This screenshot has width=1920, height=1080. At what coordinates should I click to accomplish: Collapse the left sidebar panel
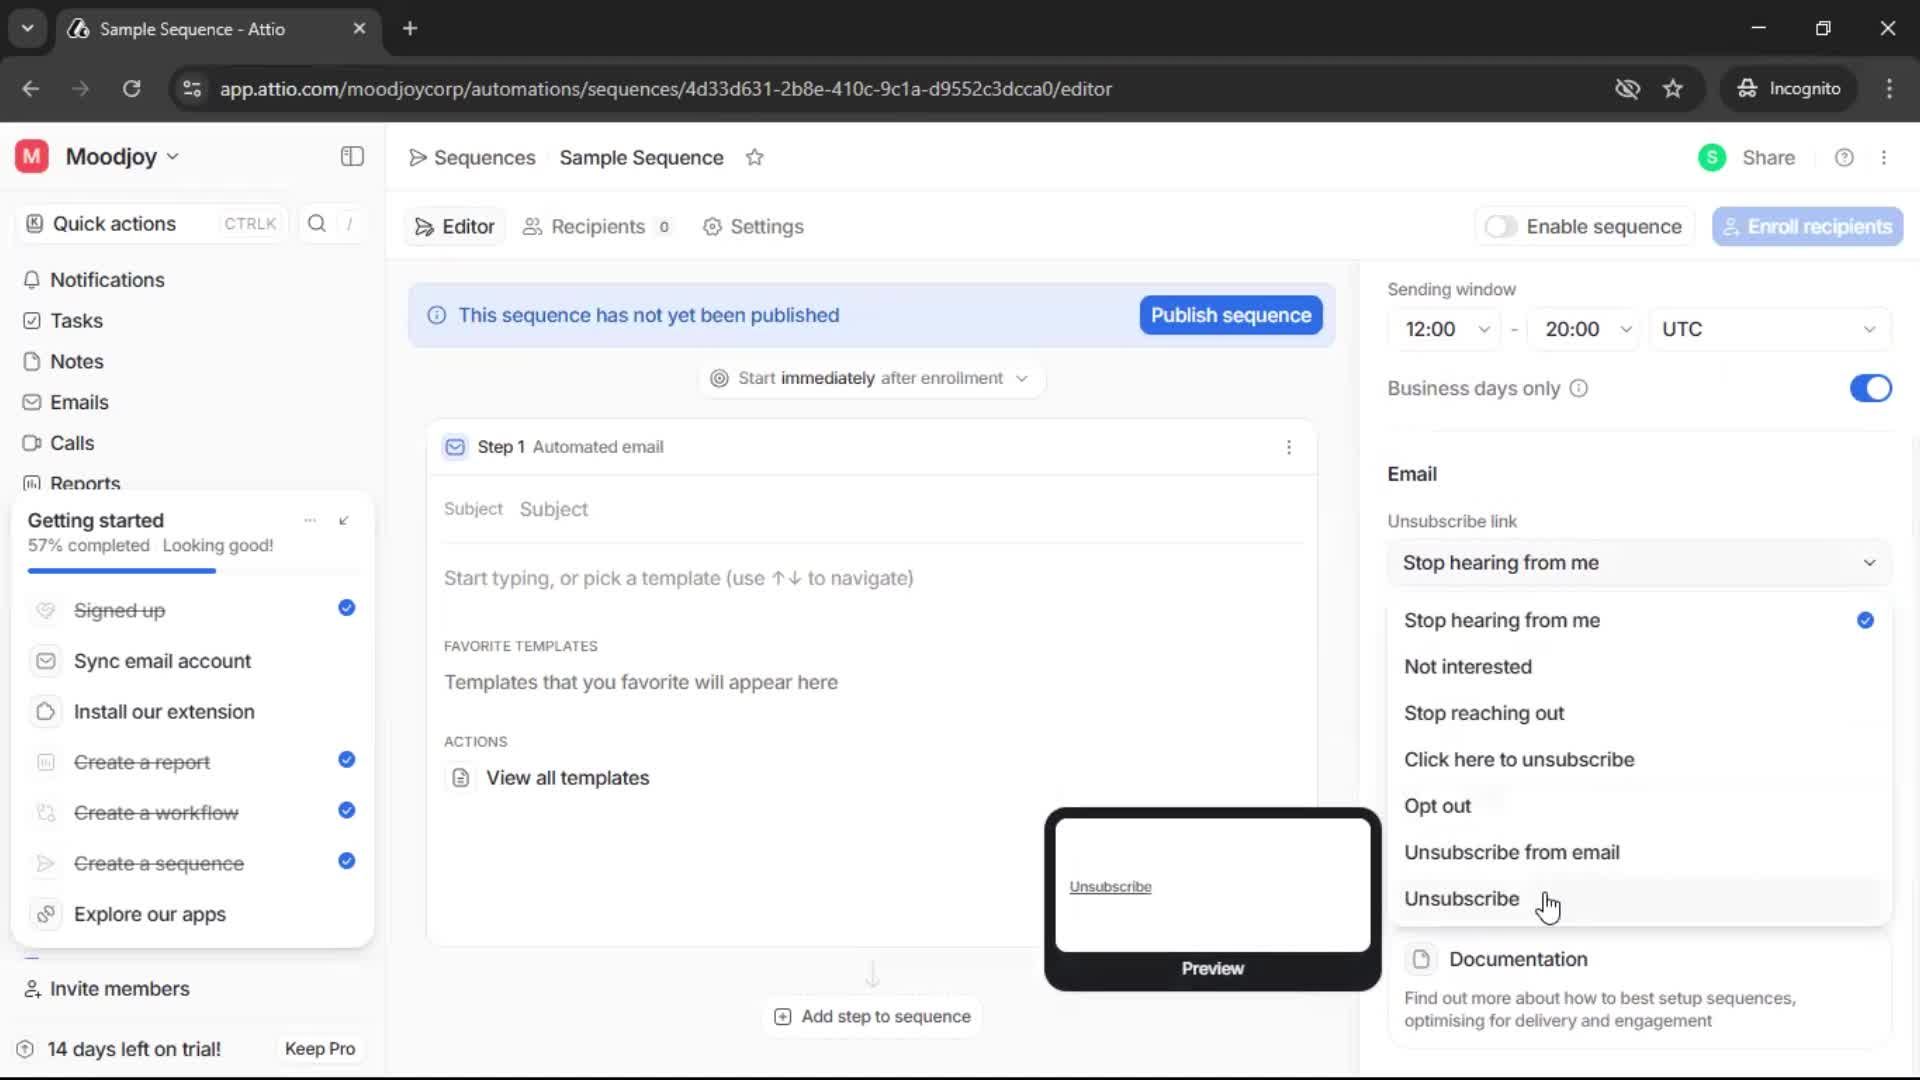point(351,156)
